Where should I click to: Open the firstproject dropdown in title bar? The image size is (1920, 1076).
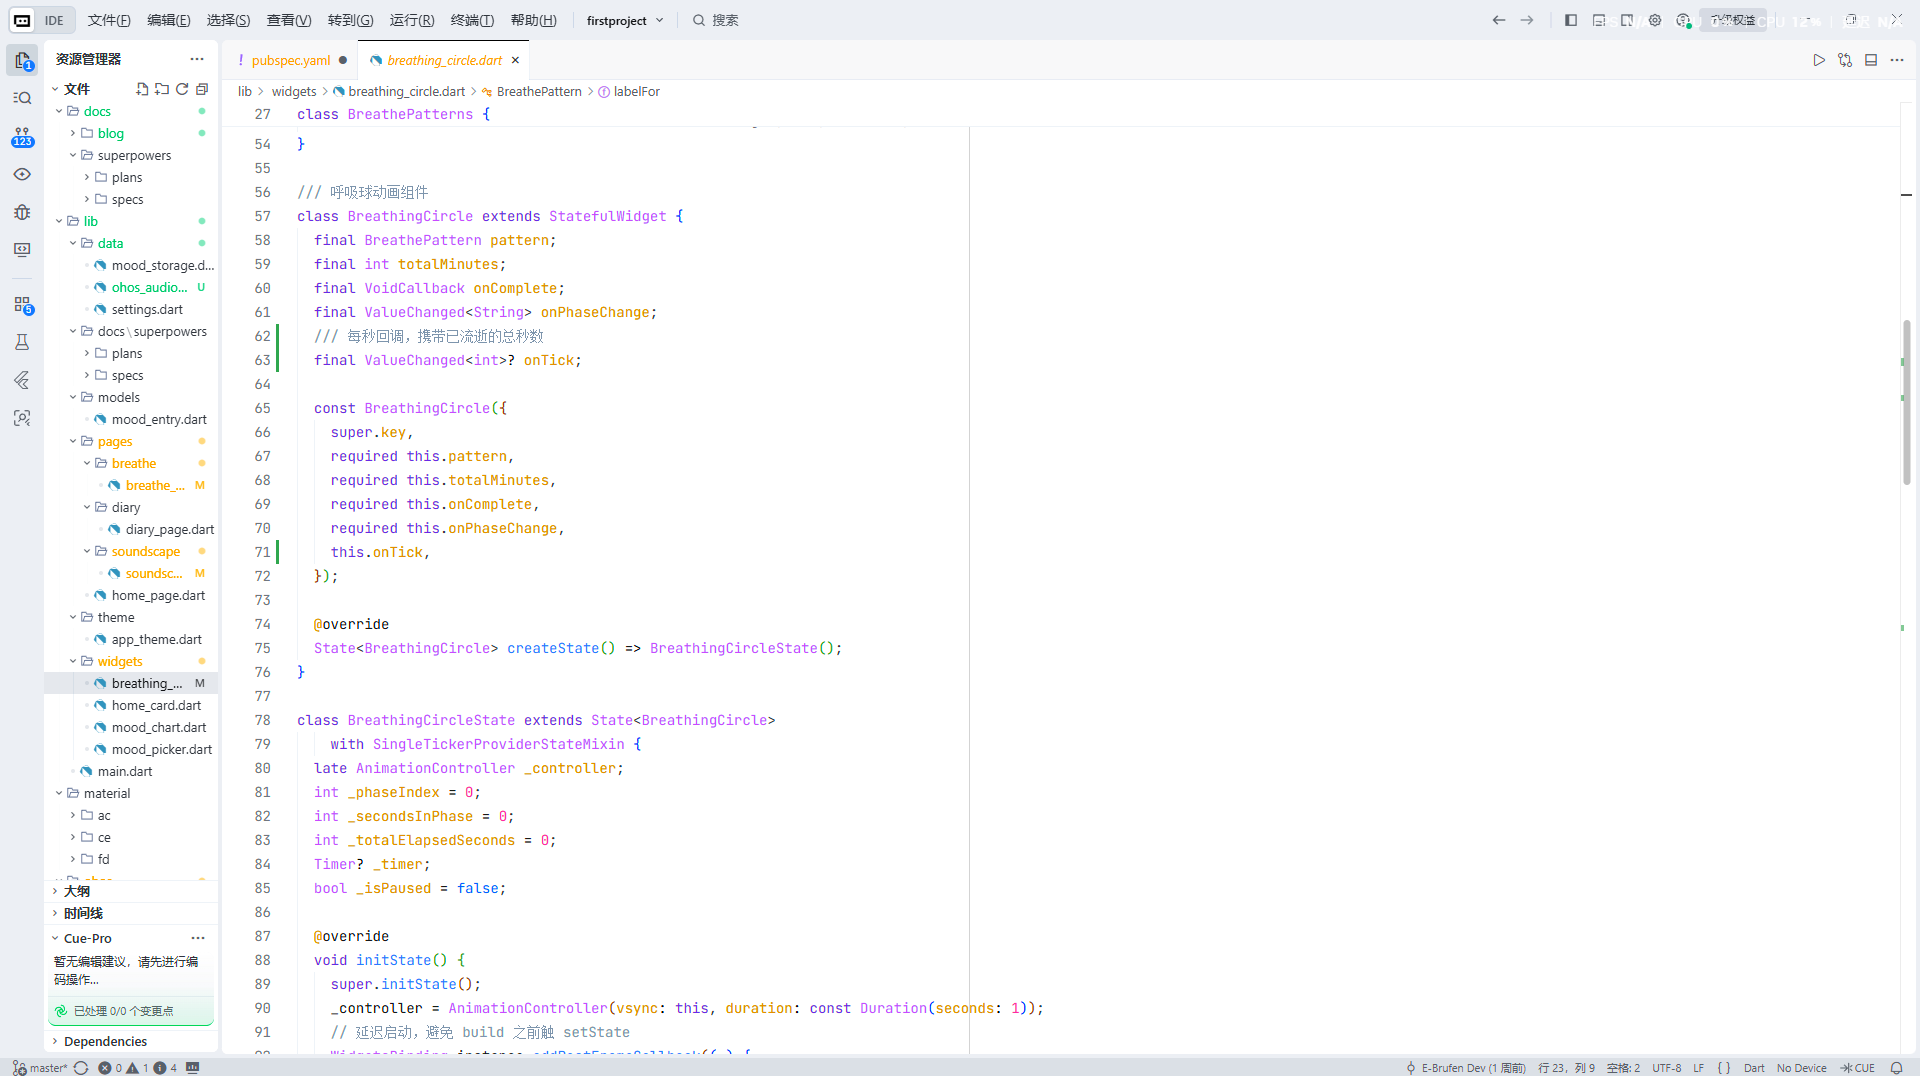(625, 20)
